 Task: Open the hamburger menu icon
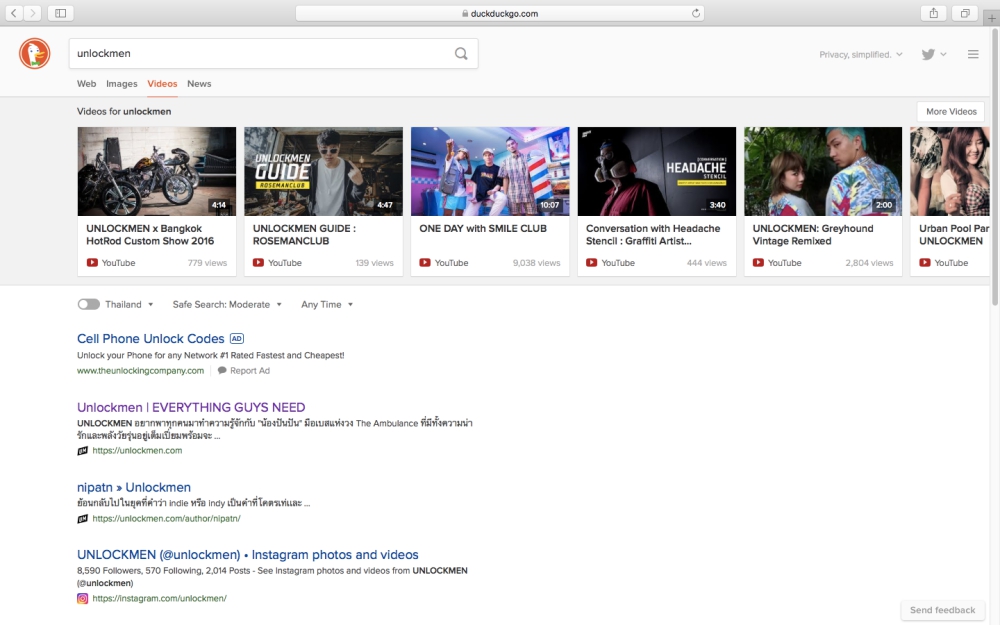[973, 54]
